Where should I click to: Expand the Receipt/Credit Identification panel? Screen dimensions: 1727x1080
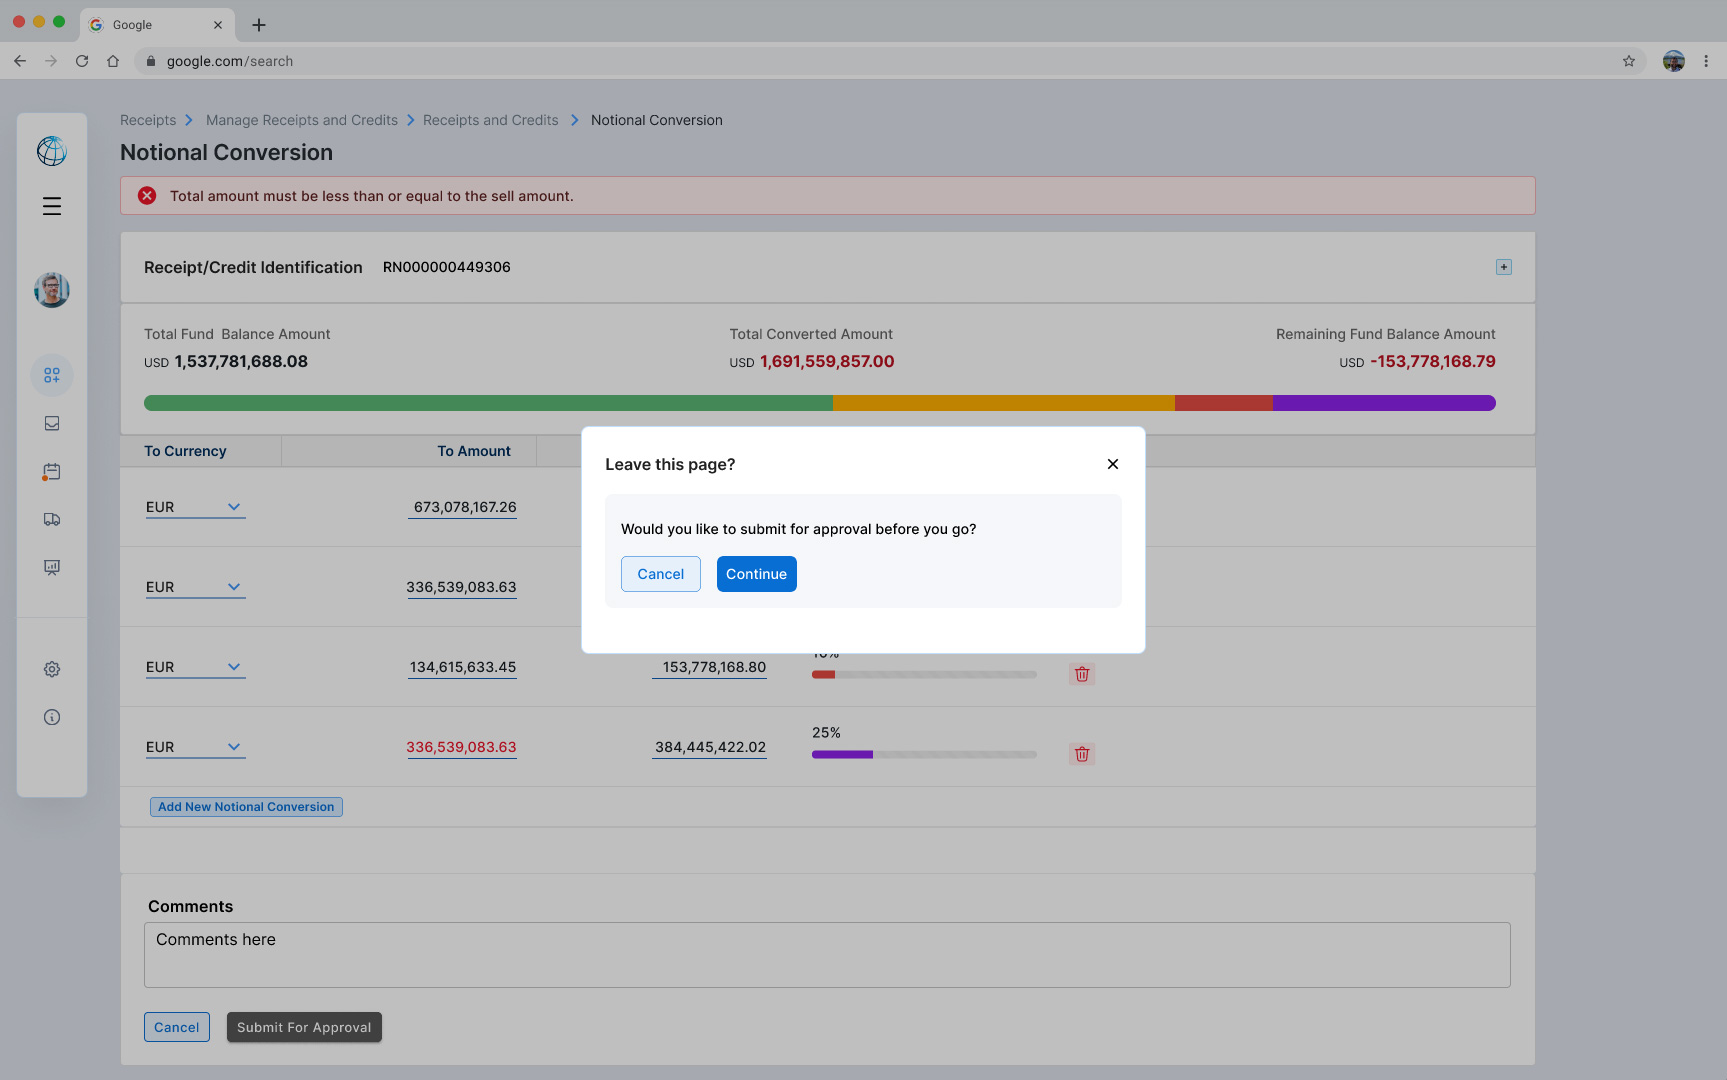pyautogui.click(x=1503, y=267)
